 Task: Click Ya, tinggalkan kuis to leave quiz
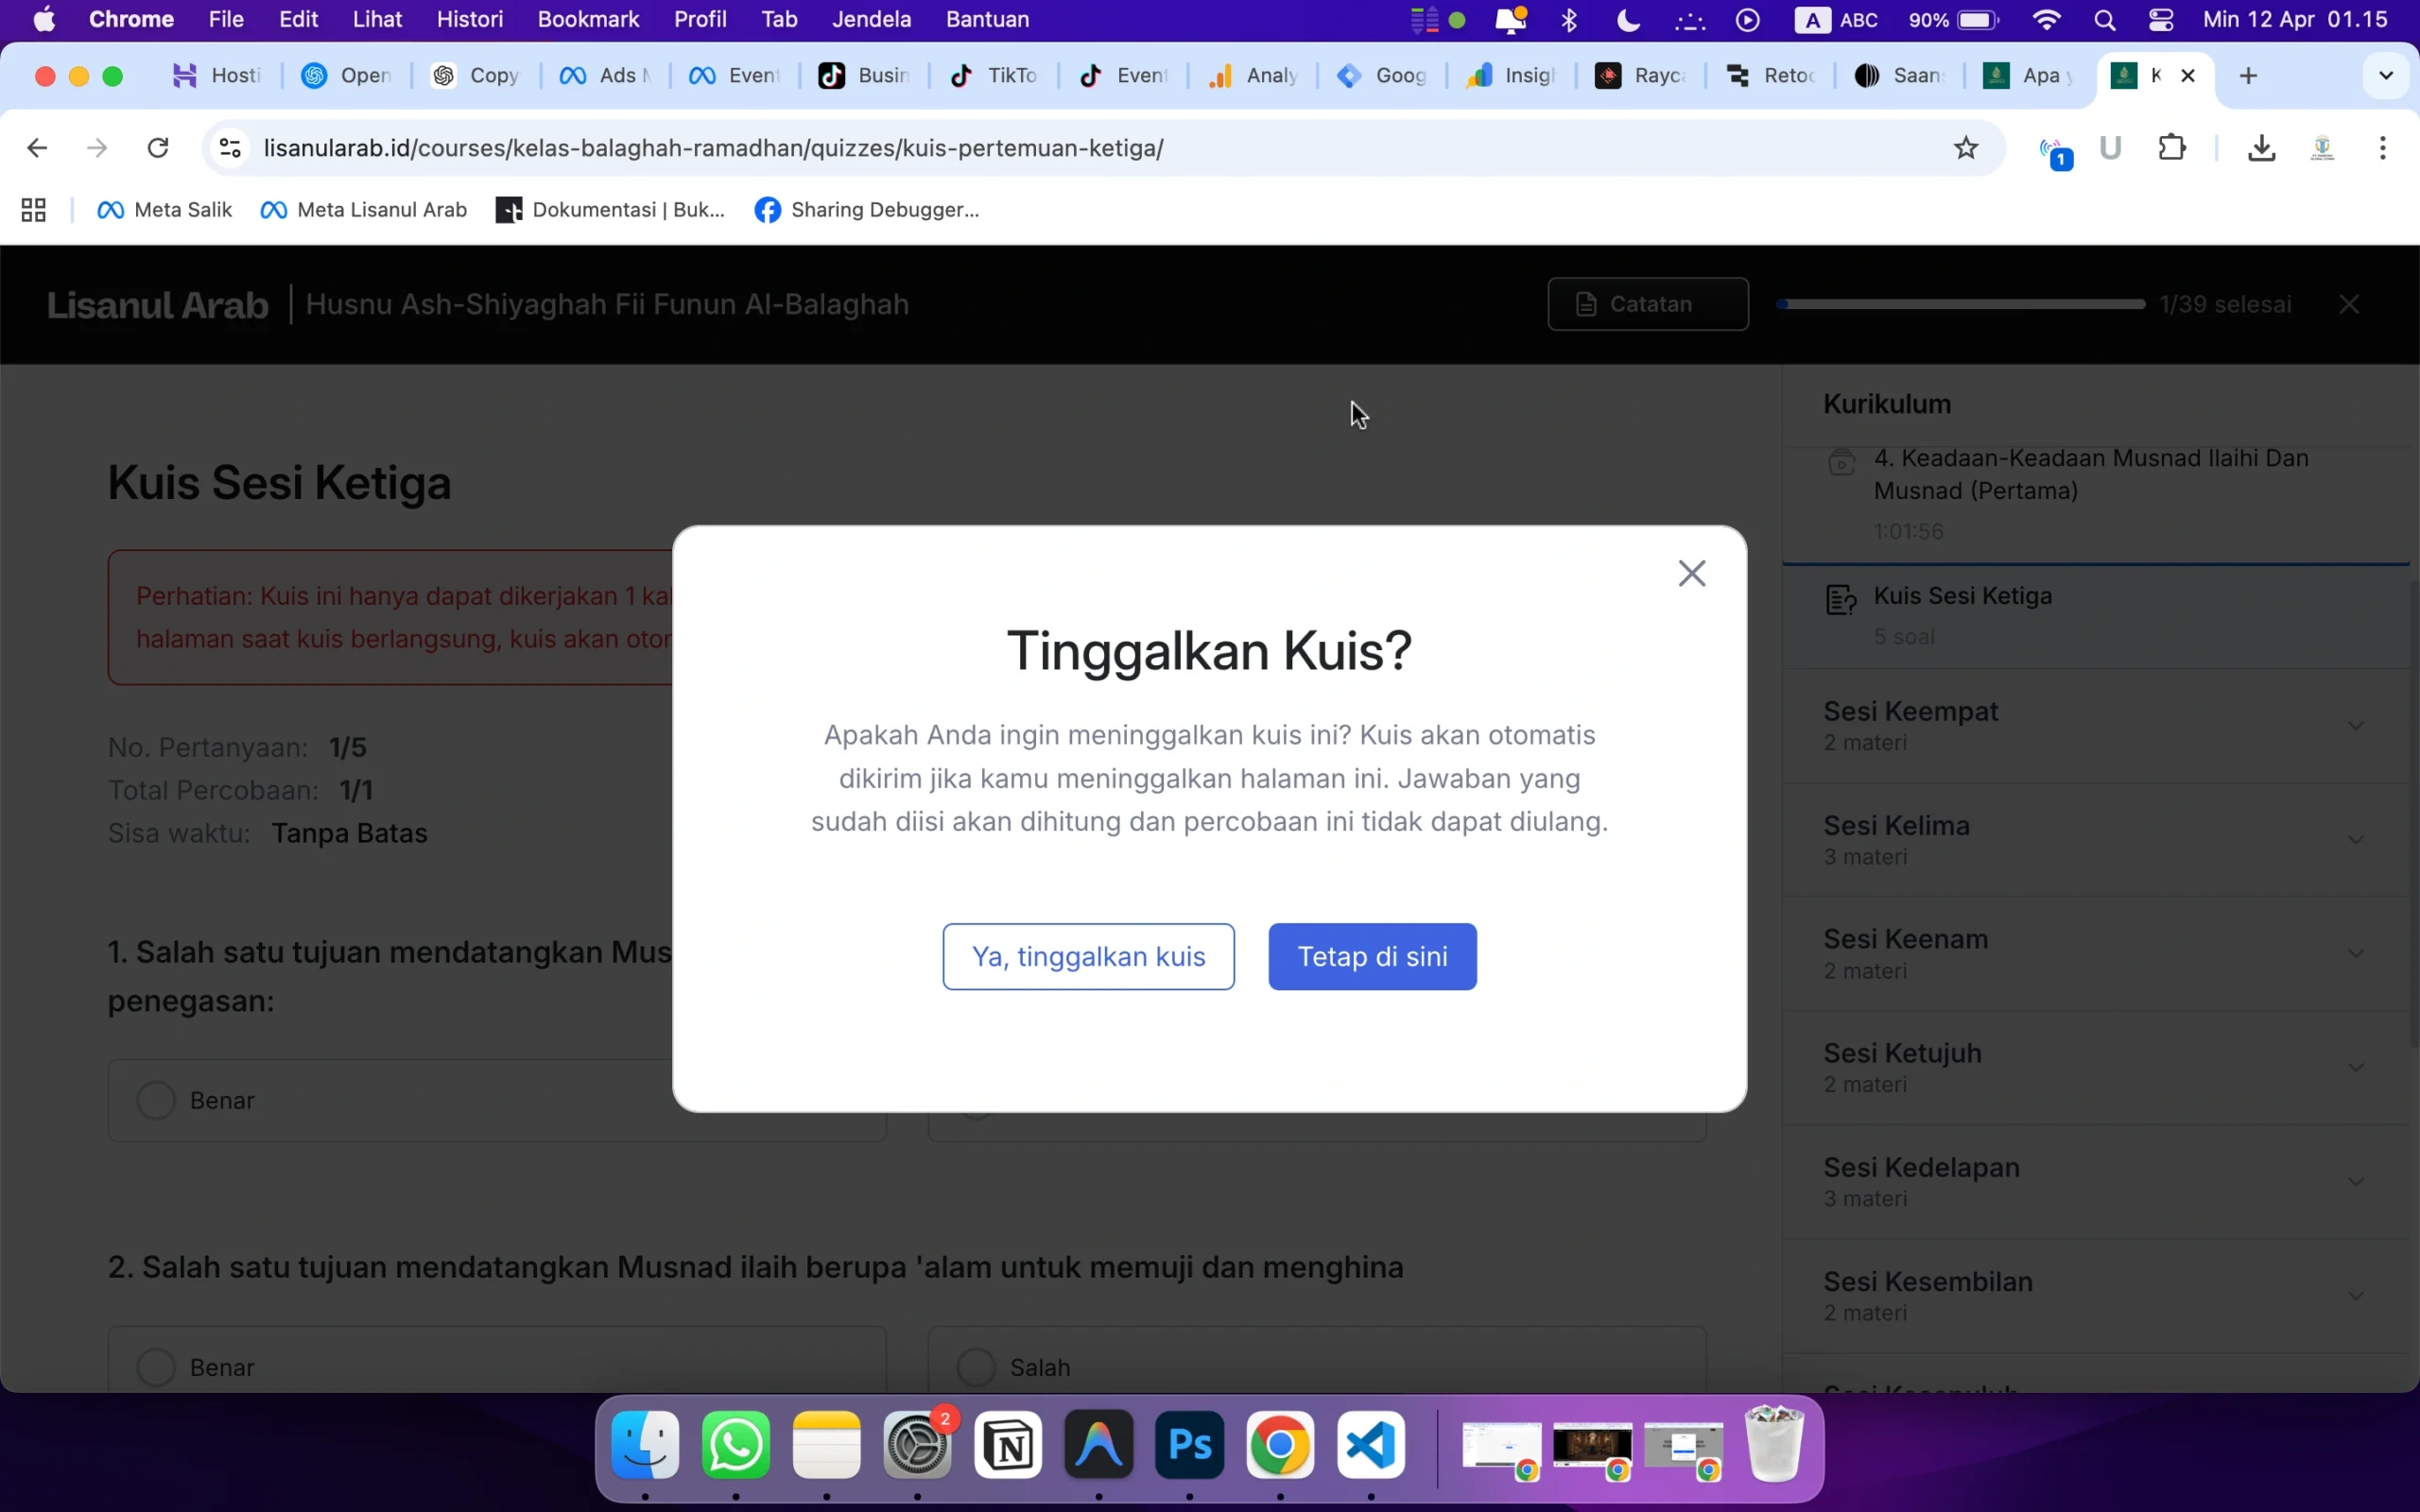pos(1088,956)
